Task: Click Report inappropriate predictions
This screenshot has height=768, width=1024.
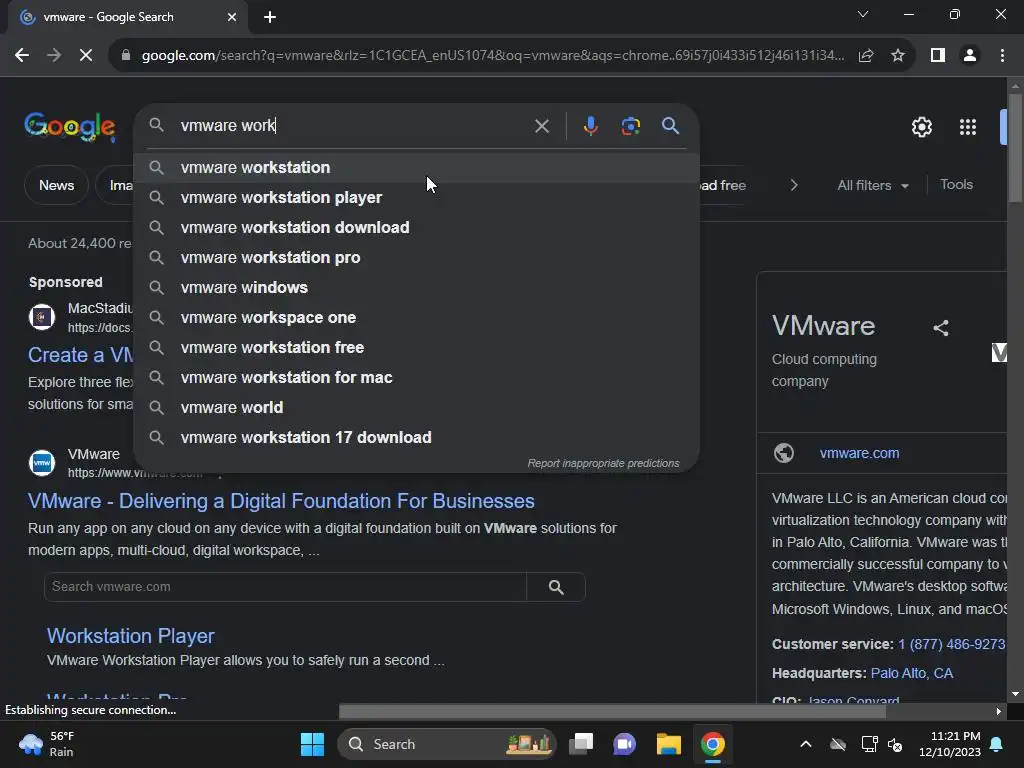Action: (603, 463)
